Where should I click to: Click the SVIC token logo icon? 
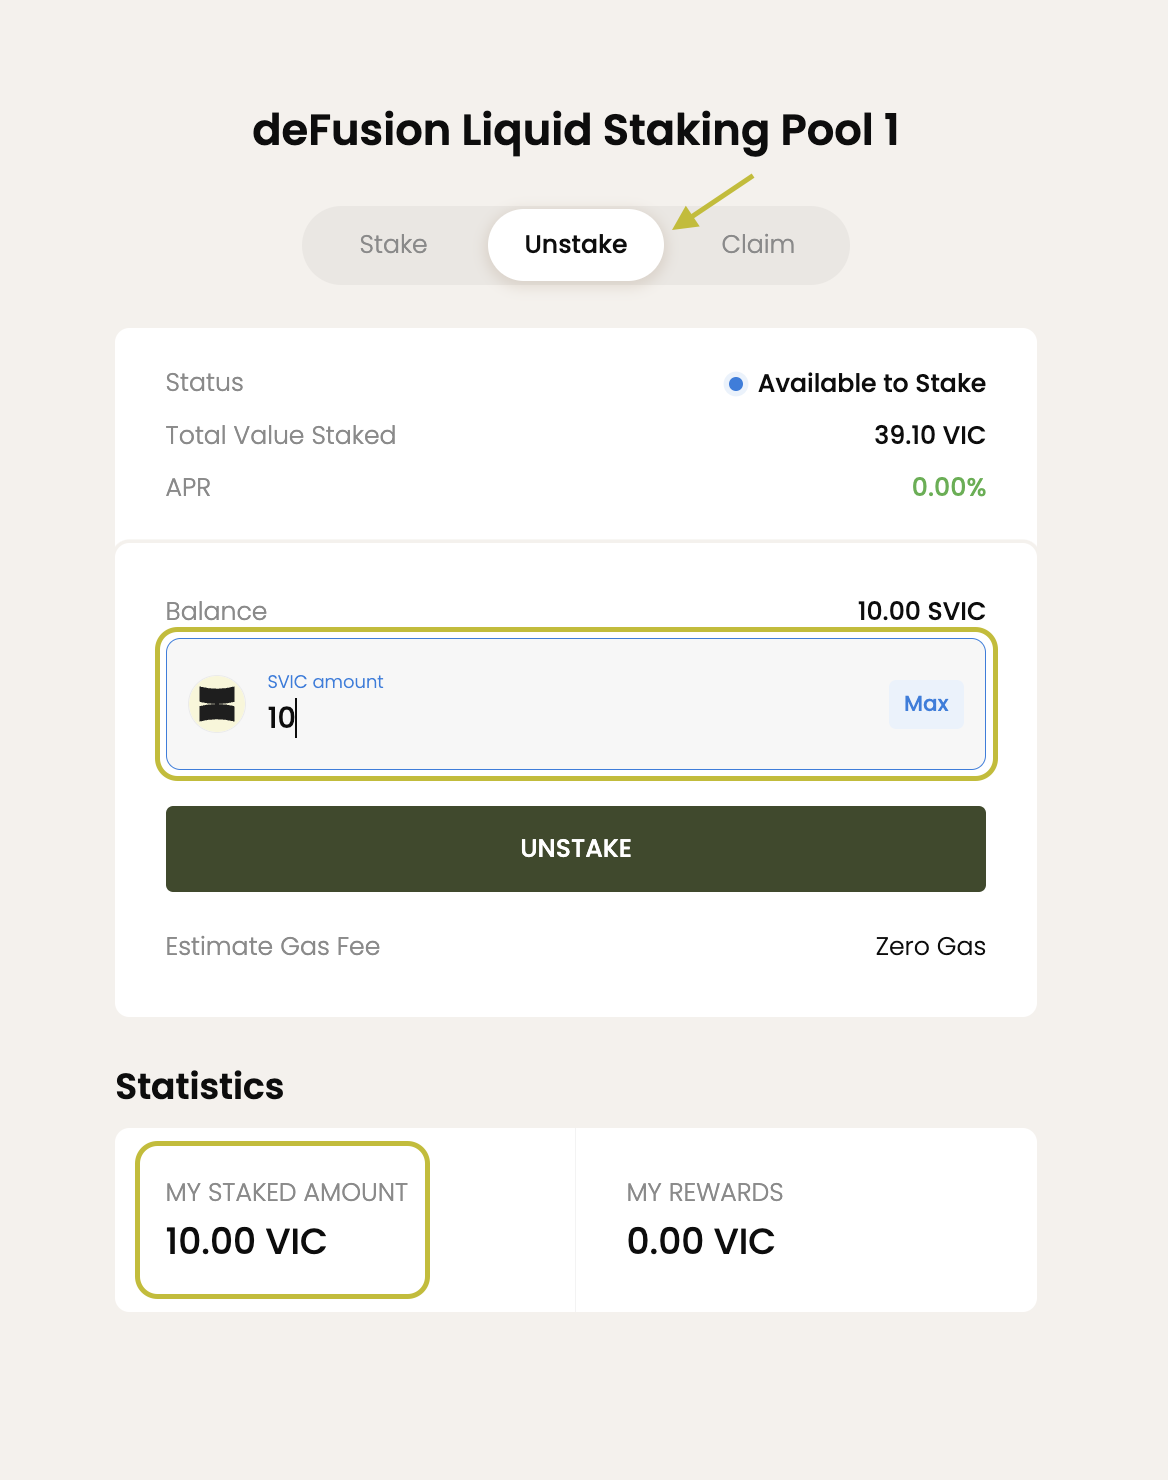click(217, 704)
